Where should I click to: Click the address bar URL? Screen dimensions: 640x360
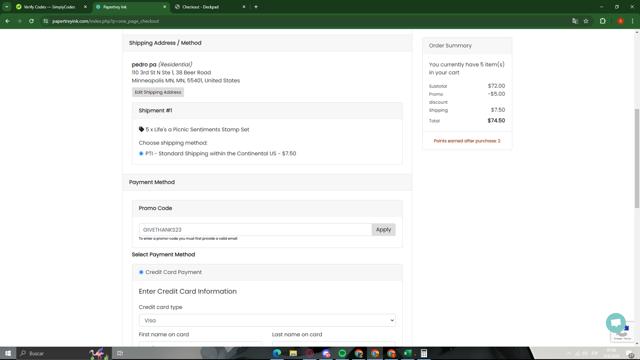105,21
